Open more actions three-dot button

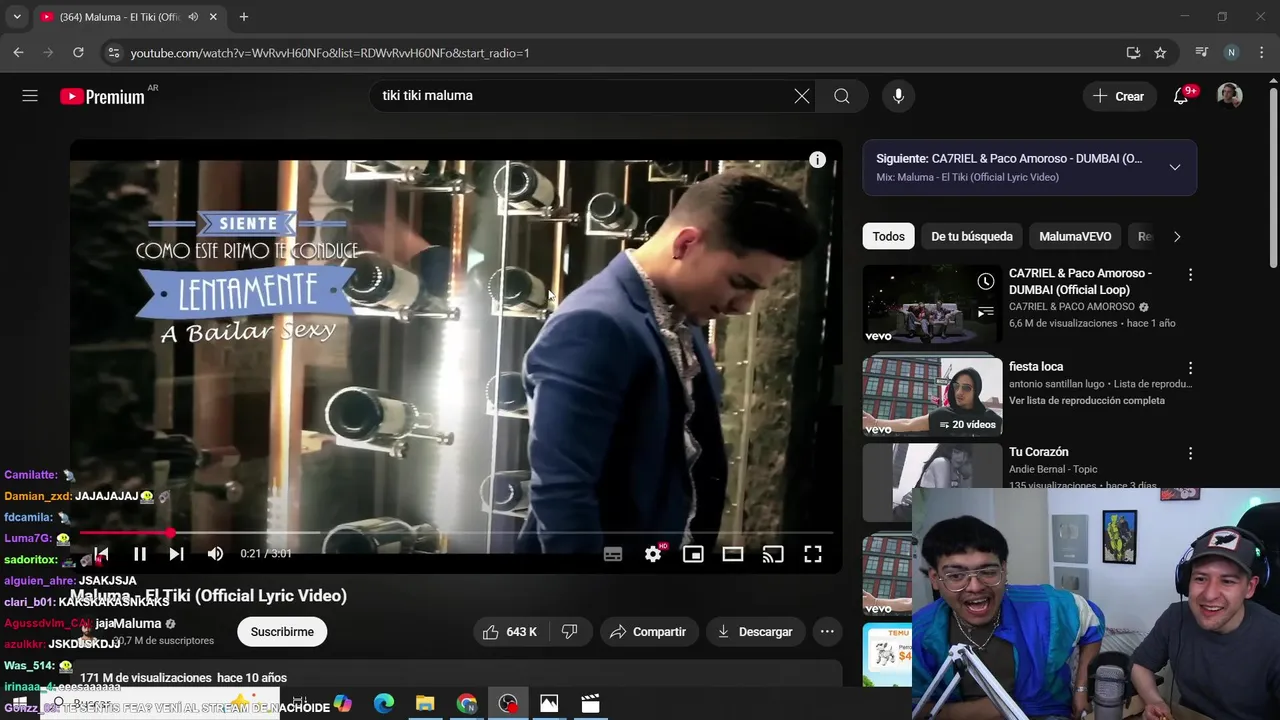click(827, 632)
